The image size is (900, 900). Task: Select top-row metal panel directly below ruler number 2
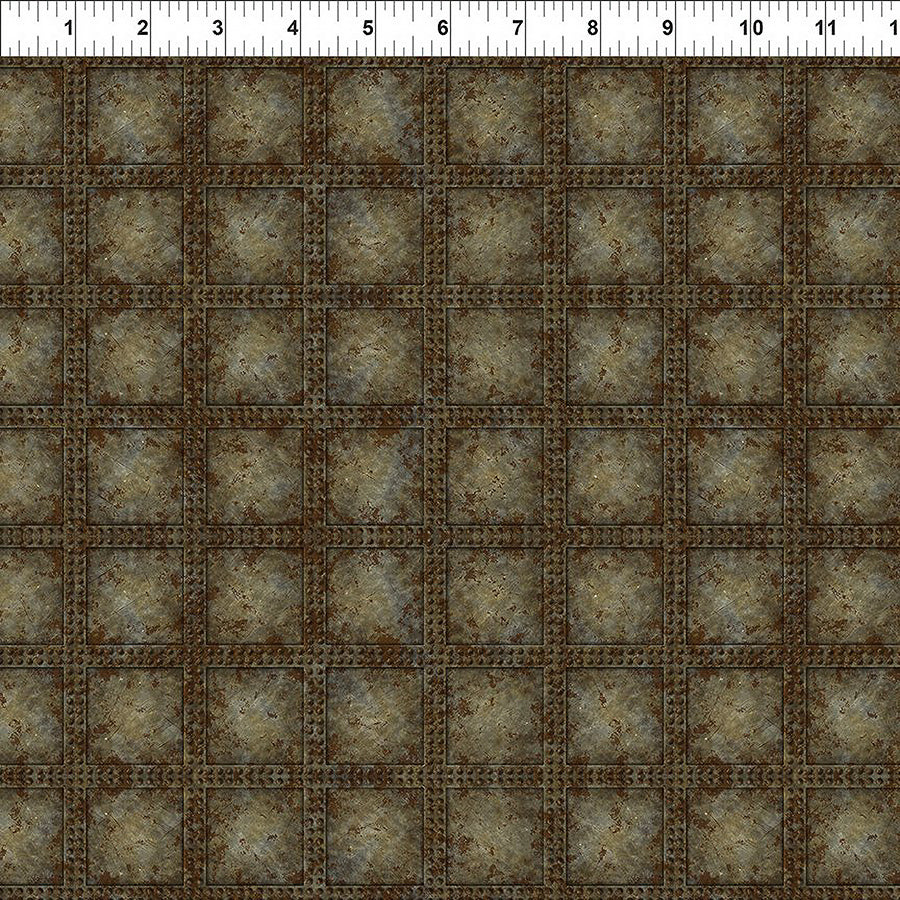click(x=135, y=115)
